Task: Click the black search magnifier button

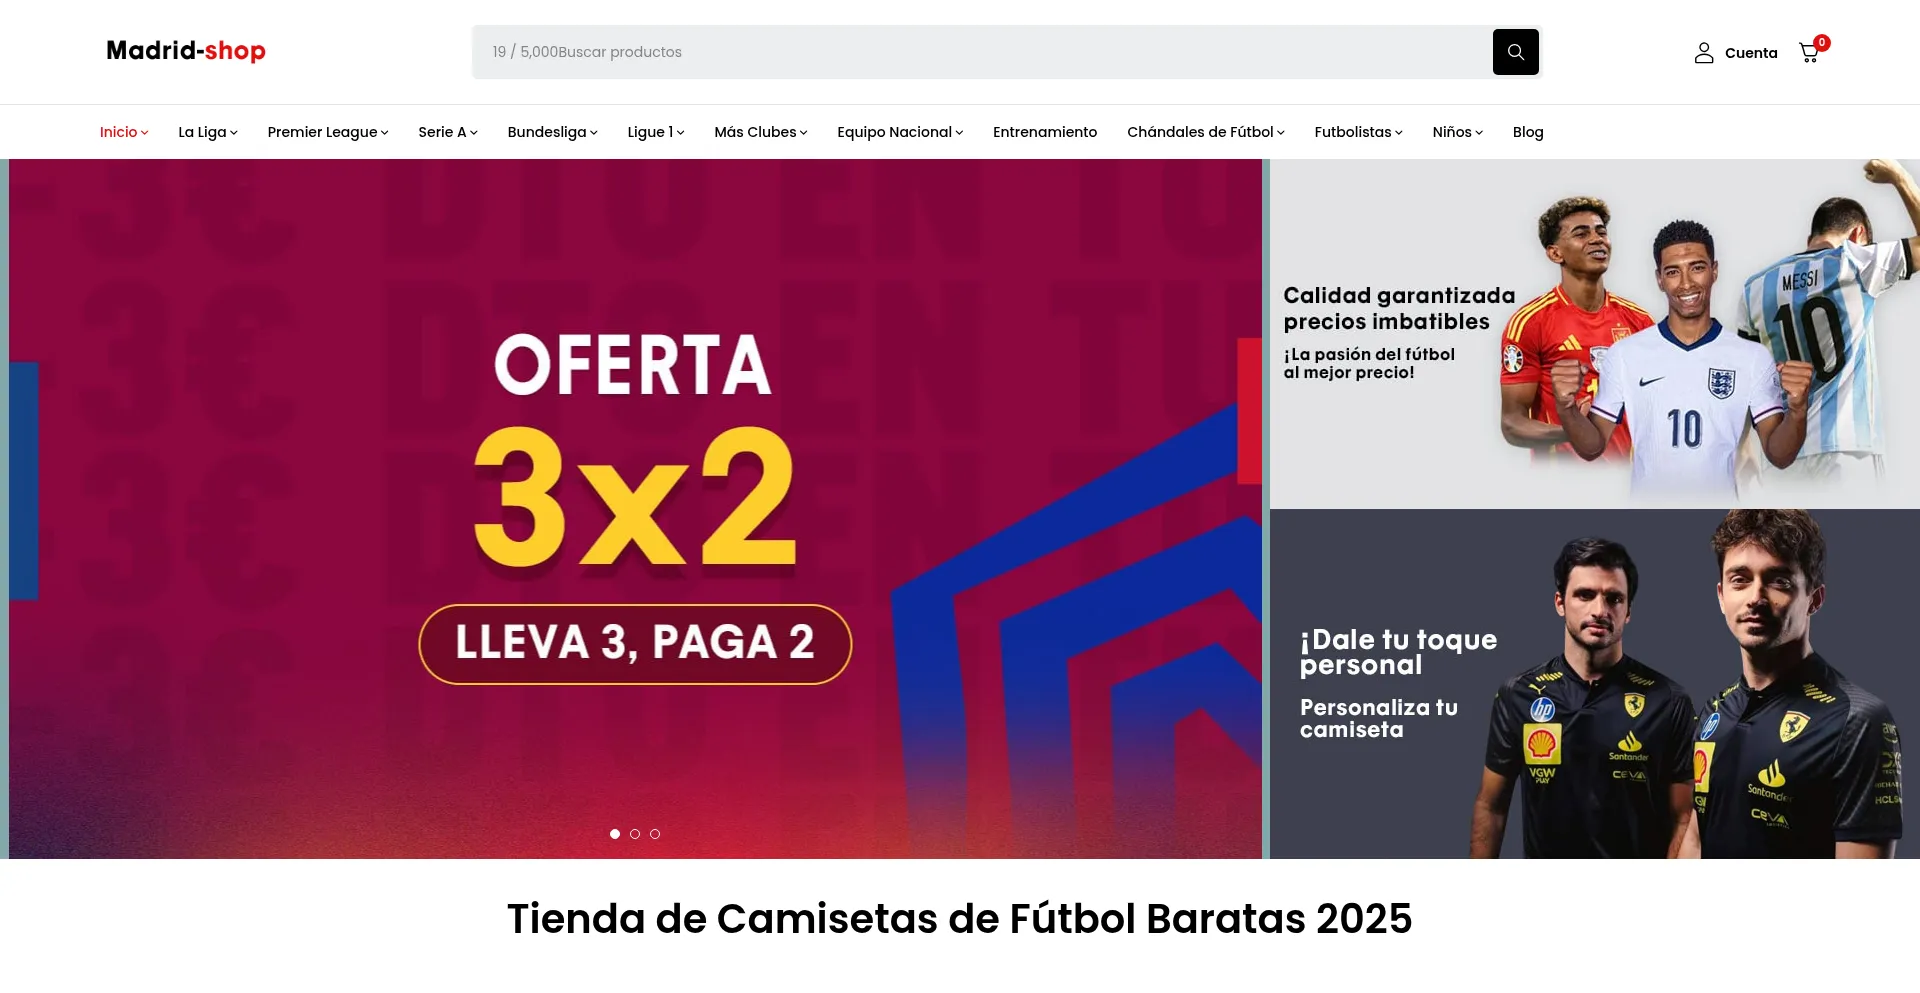Action: (1515, 52)
